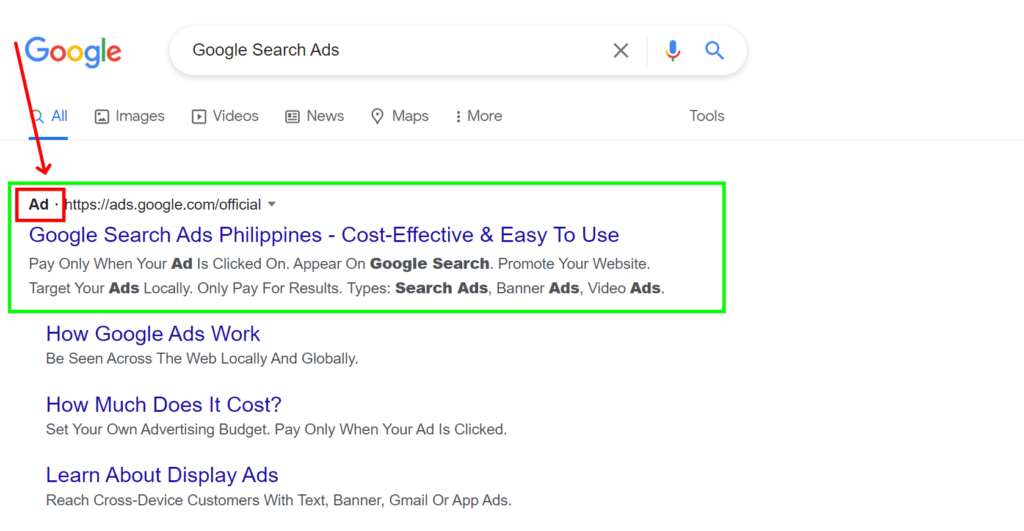1024x531 pixels.
Task: Open the How Google Ads Work sitelink
Action: click(x=153, y=334)
